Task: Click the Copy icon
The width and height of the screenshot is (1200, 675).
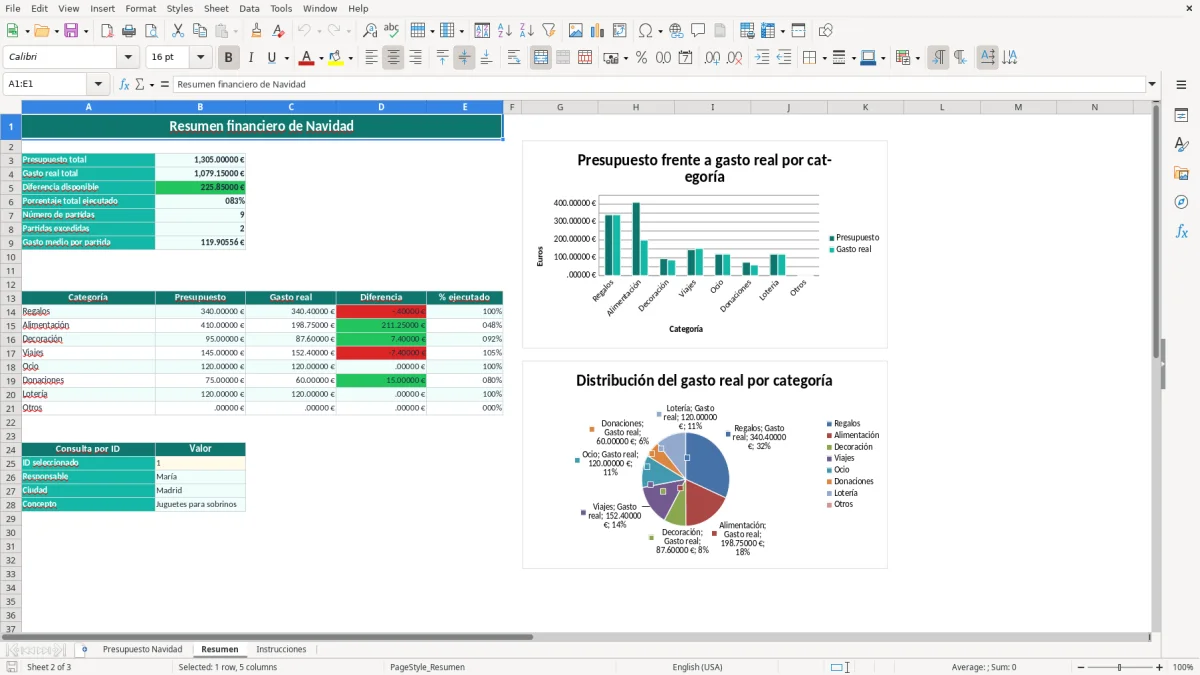Action: (200, 31)
